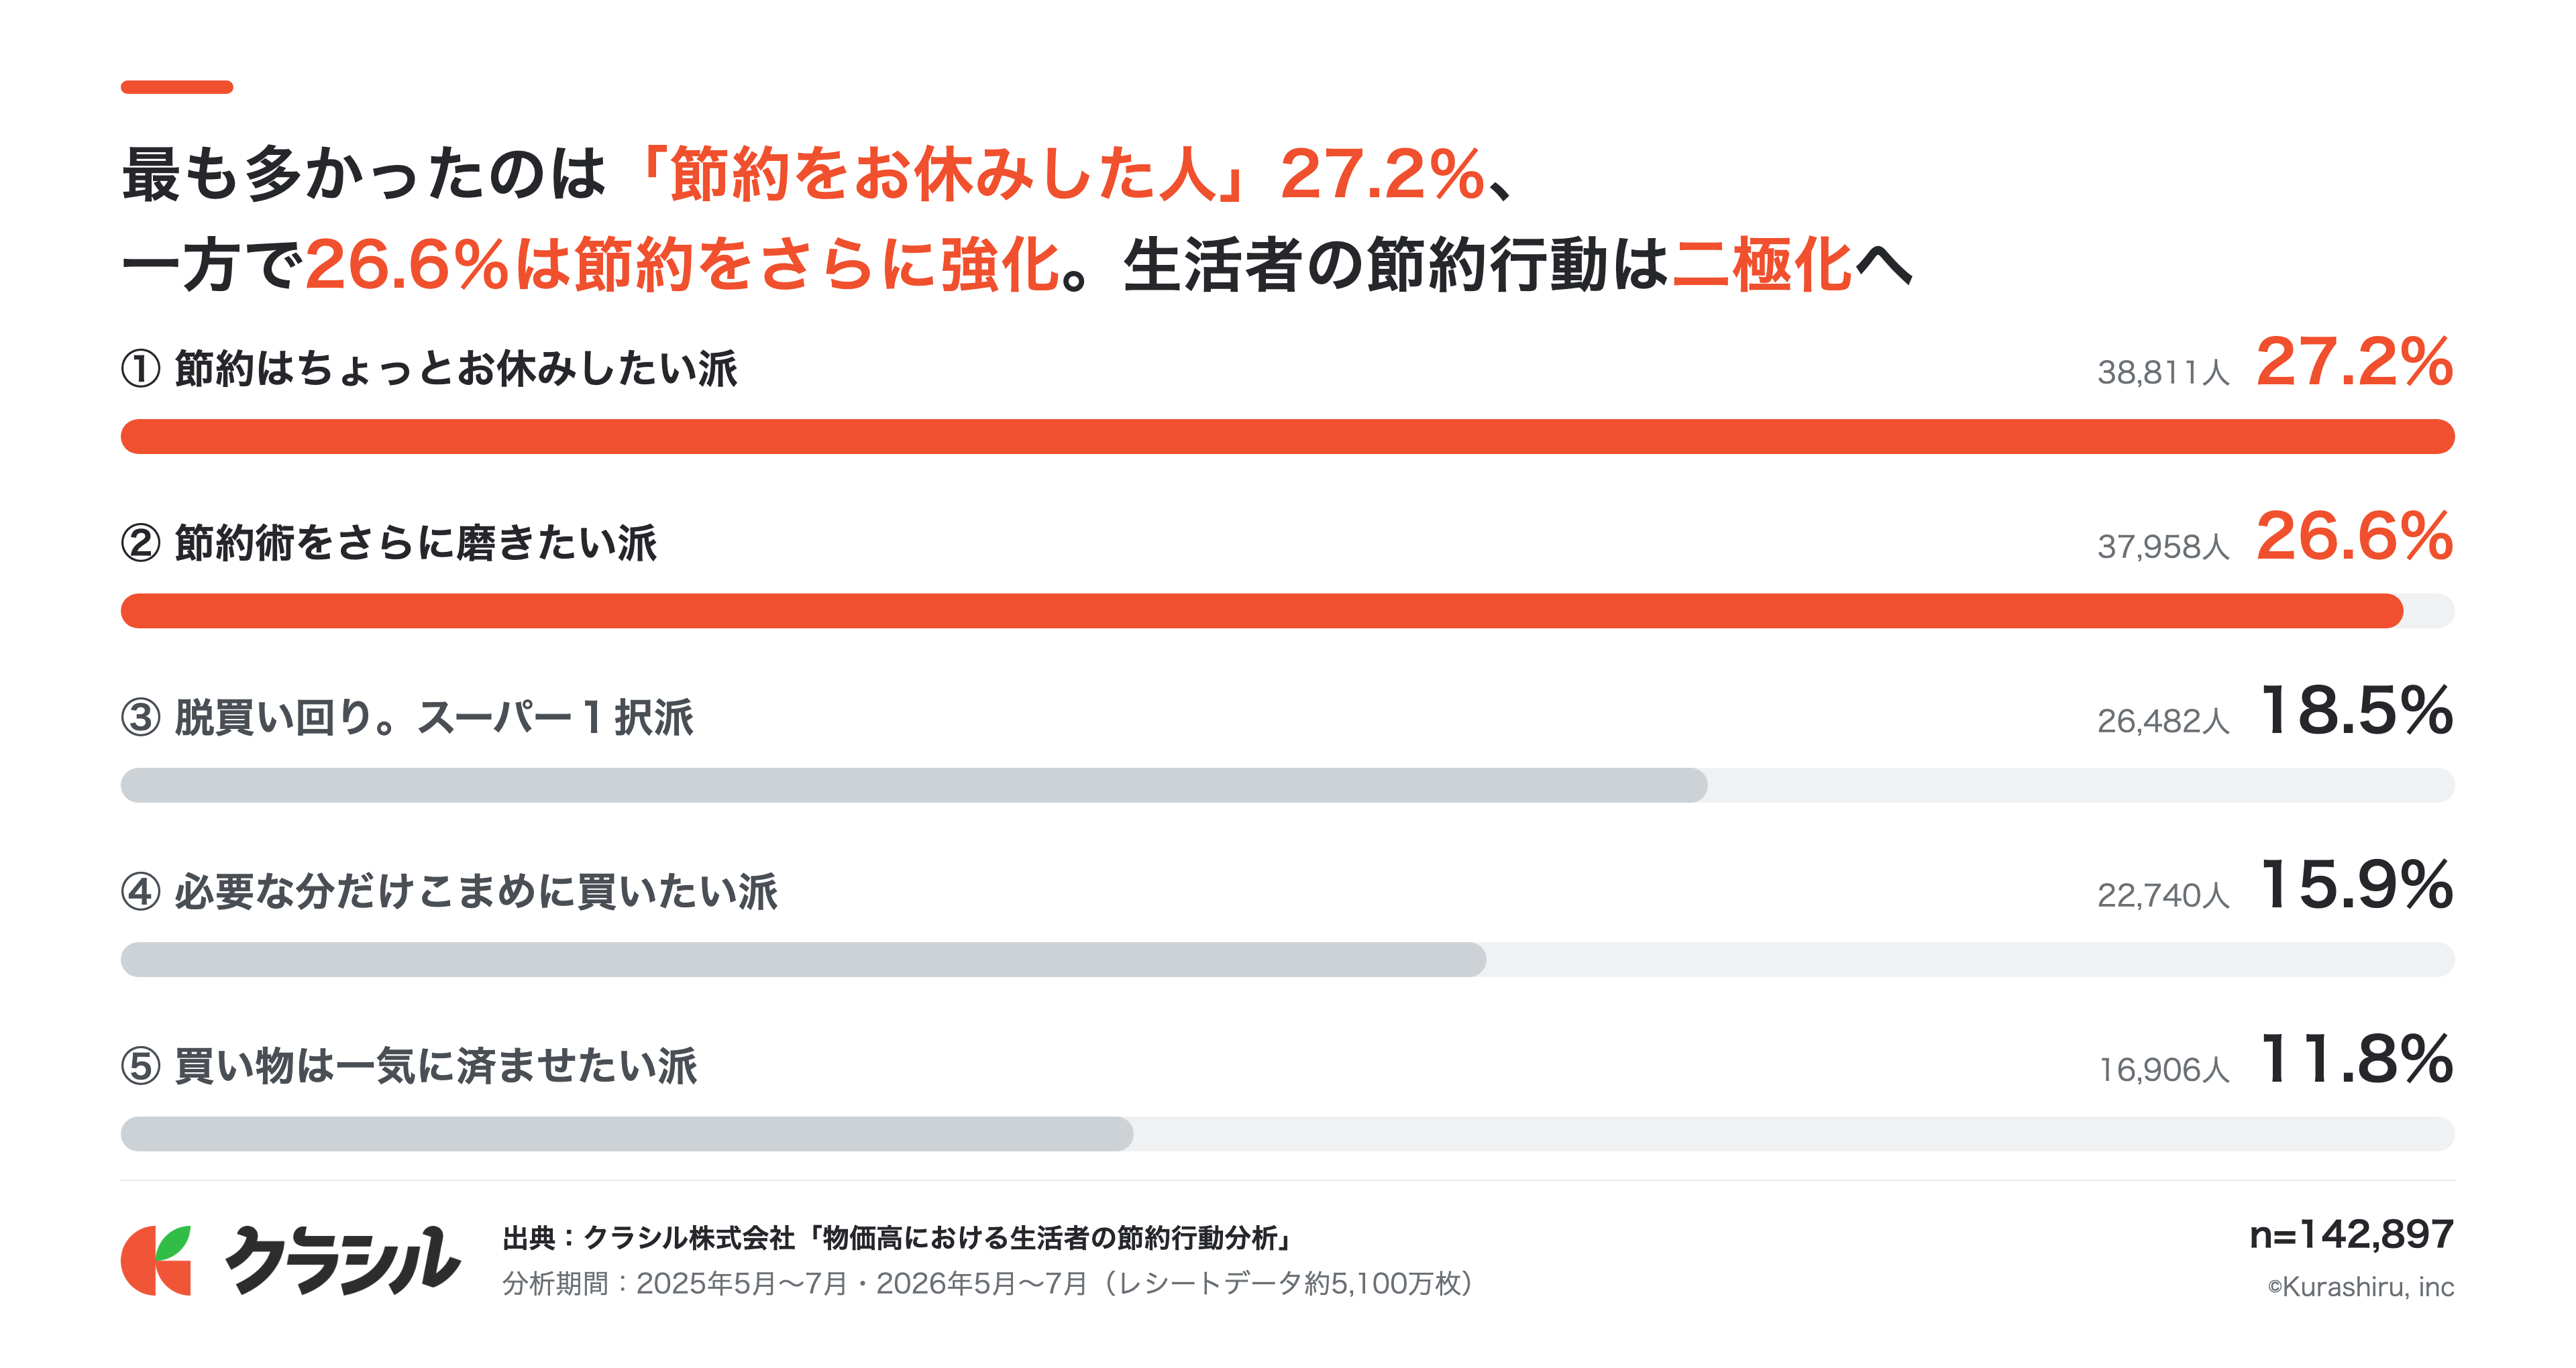The image size is (2576, 1368).
Task: Click the 脱買い回り。スーパー1択派 label
Action: [x=434, y=717]
